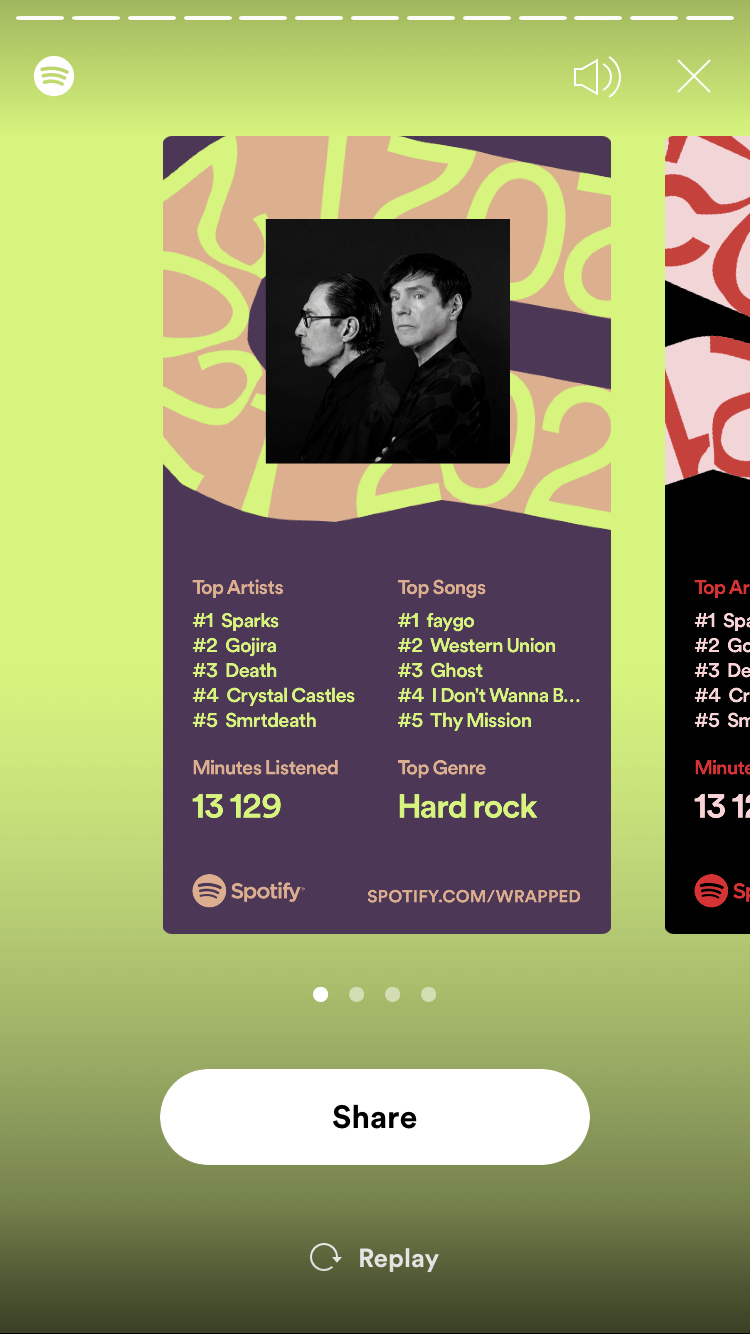Screen dimensions: 750x1334
Task: Click the first story progress segment
Action: pos(40,17)
